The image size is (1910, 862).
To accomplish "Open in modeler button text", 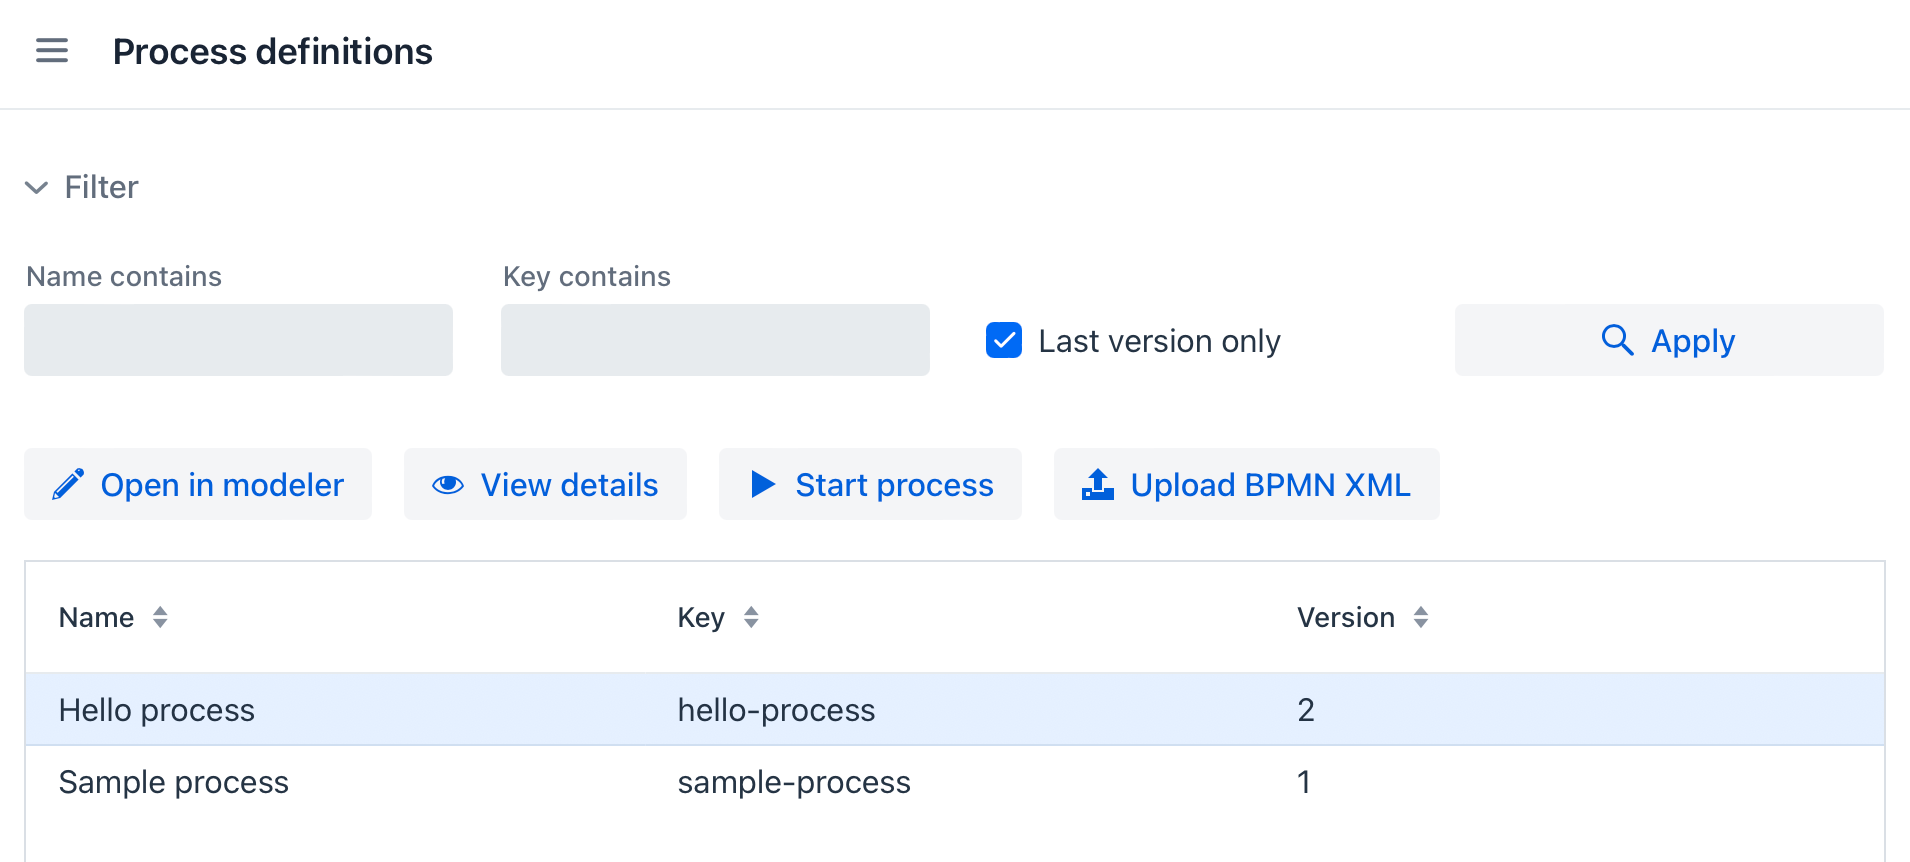I will pos(222,485).
